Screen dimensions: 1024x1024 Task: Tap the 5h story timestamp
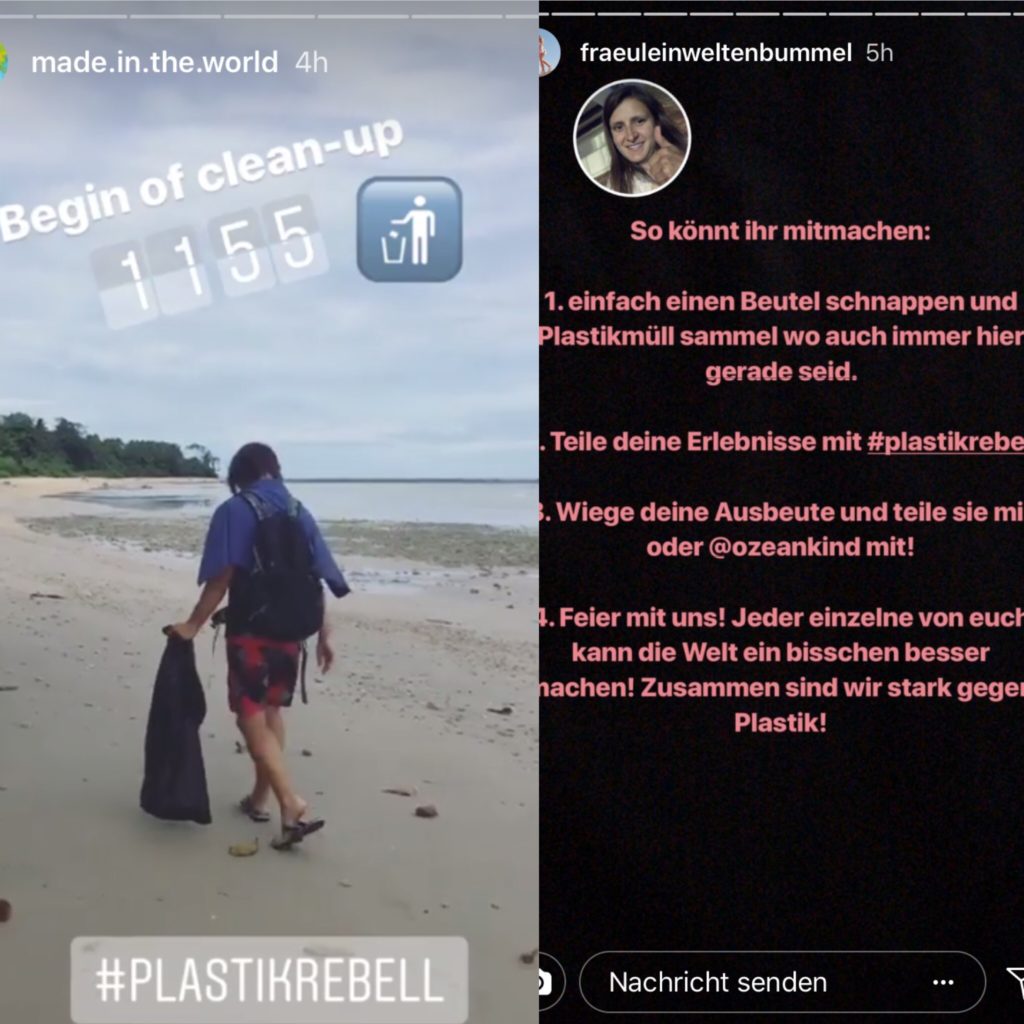tap(879, 53)
